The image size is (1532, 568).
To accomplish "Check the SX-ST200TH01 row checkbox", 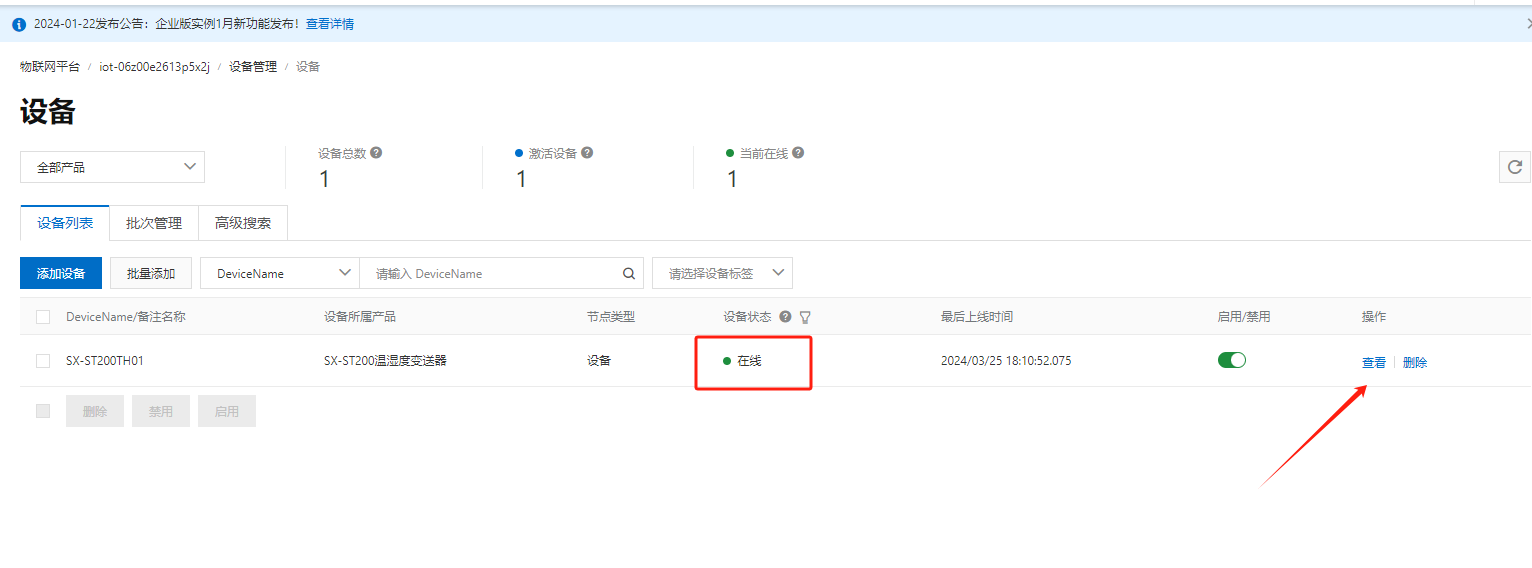I will tap(43, 361).
